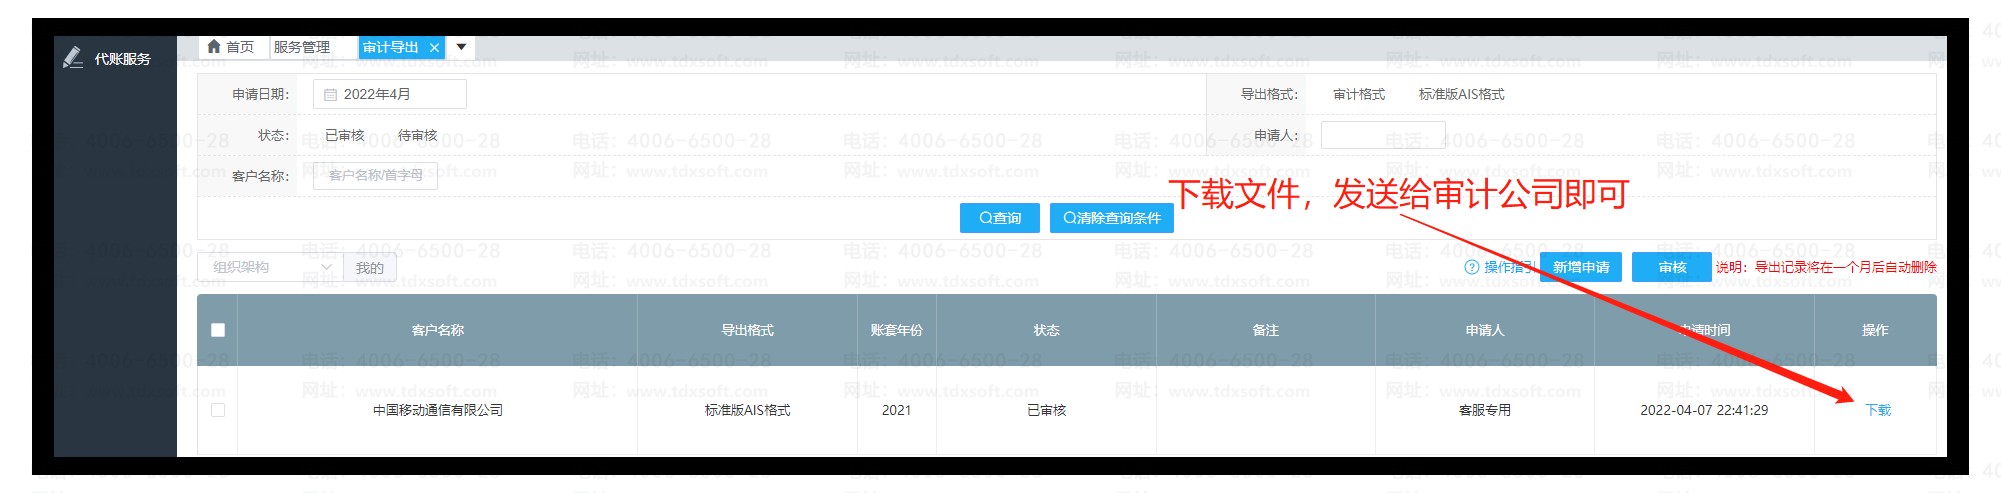
Task: Open the tab list dropdown arrow
Action: click(461, 47)
